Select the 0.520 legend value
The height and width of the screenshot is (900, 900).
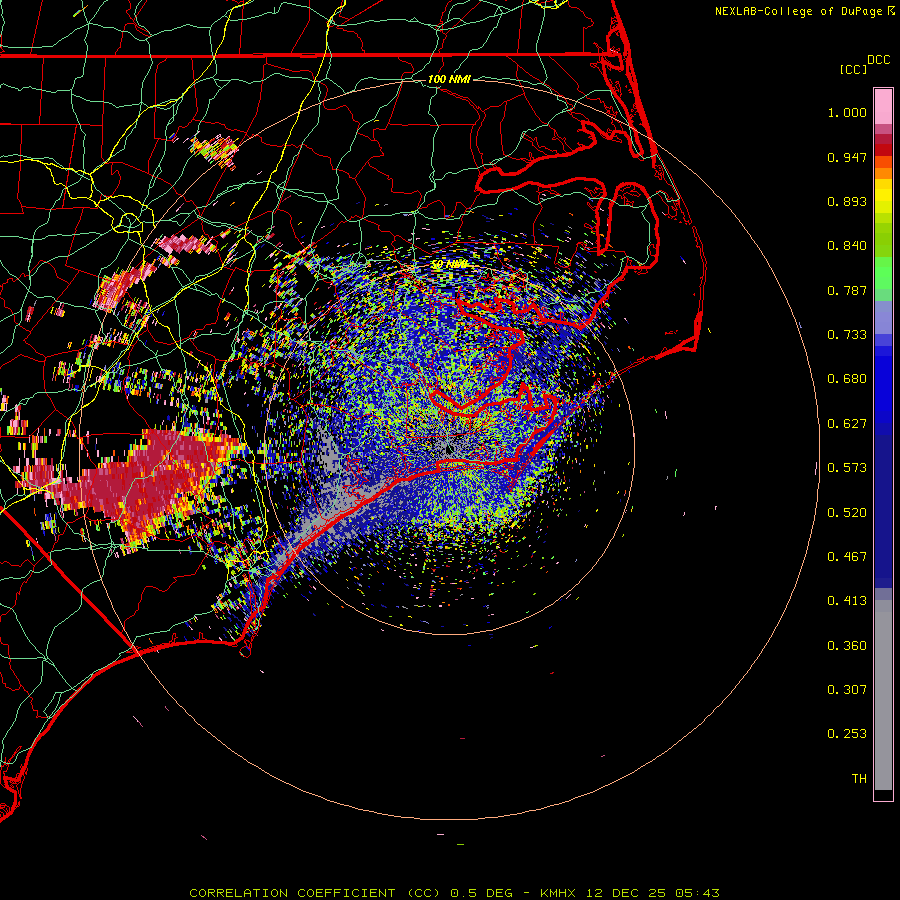click(847, 513)
